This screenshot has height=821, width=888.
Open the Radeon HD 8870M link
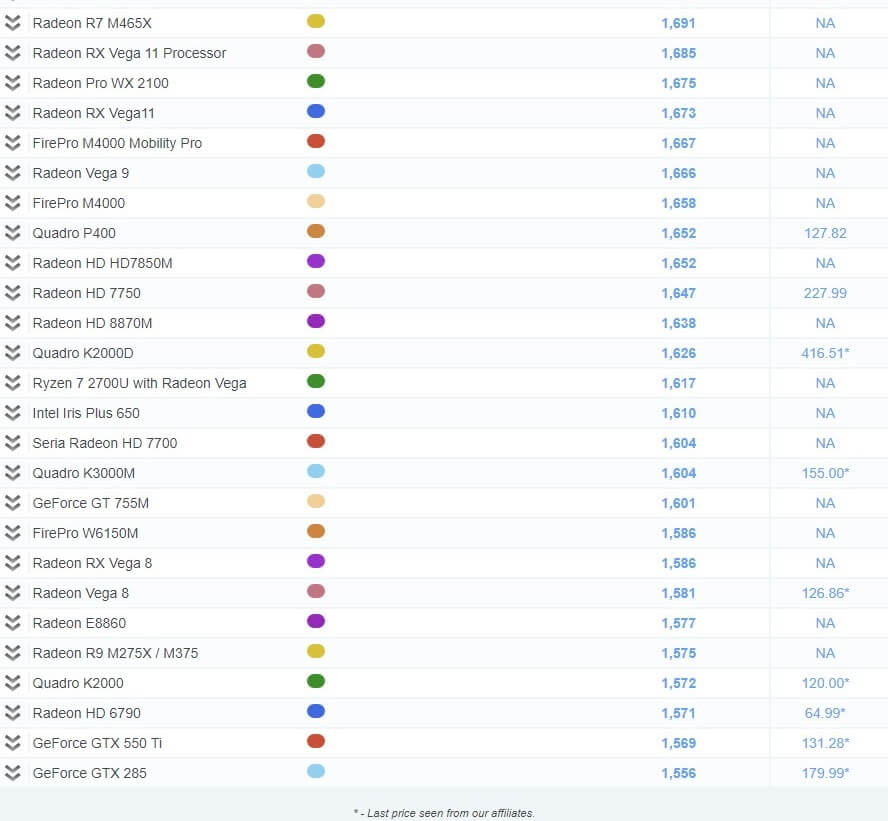click(x=92, y=323)
